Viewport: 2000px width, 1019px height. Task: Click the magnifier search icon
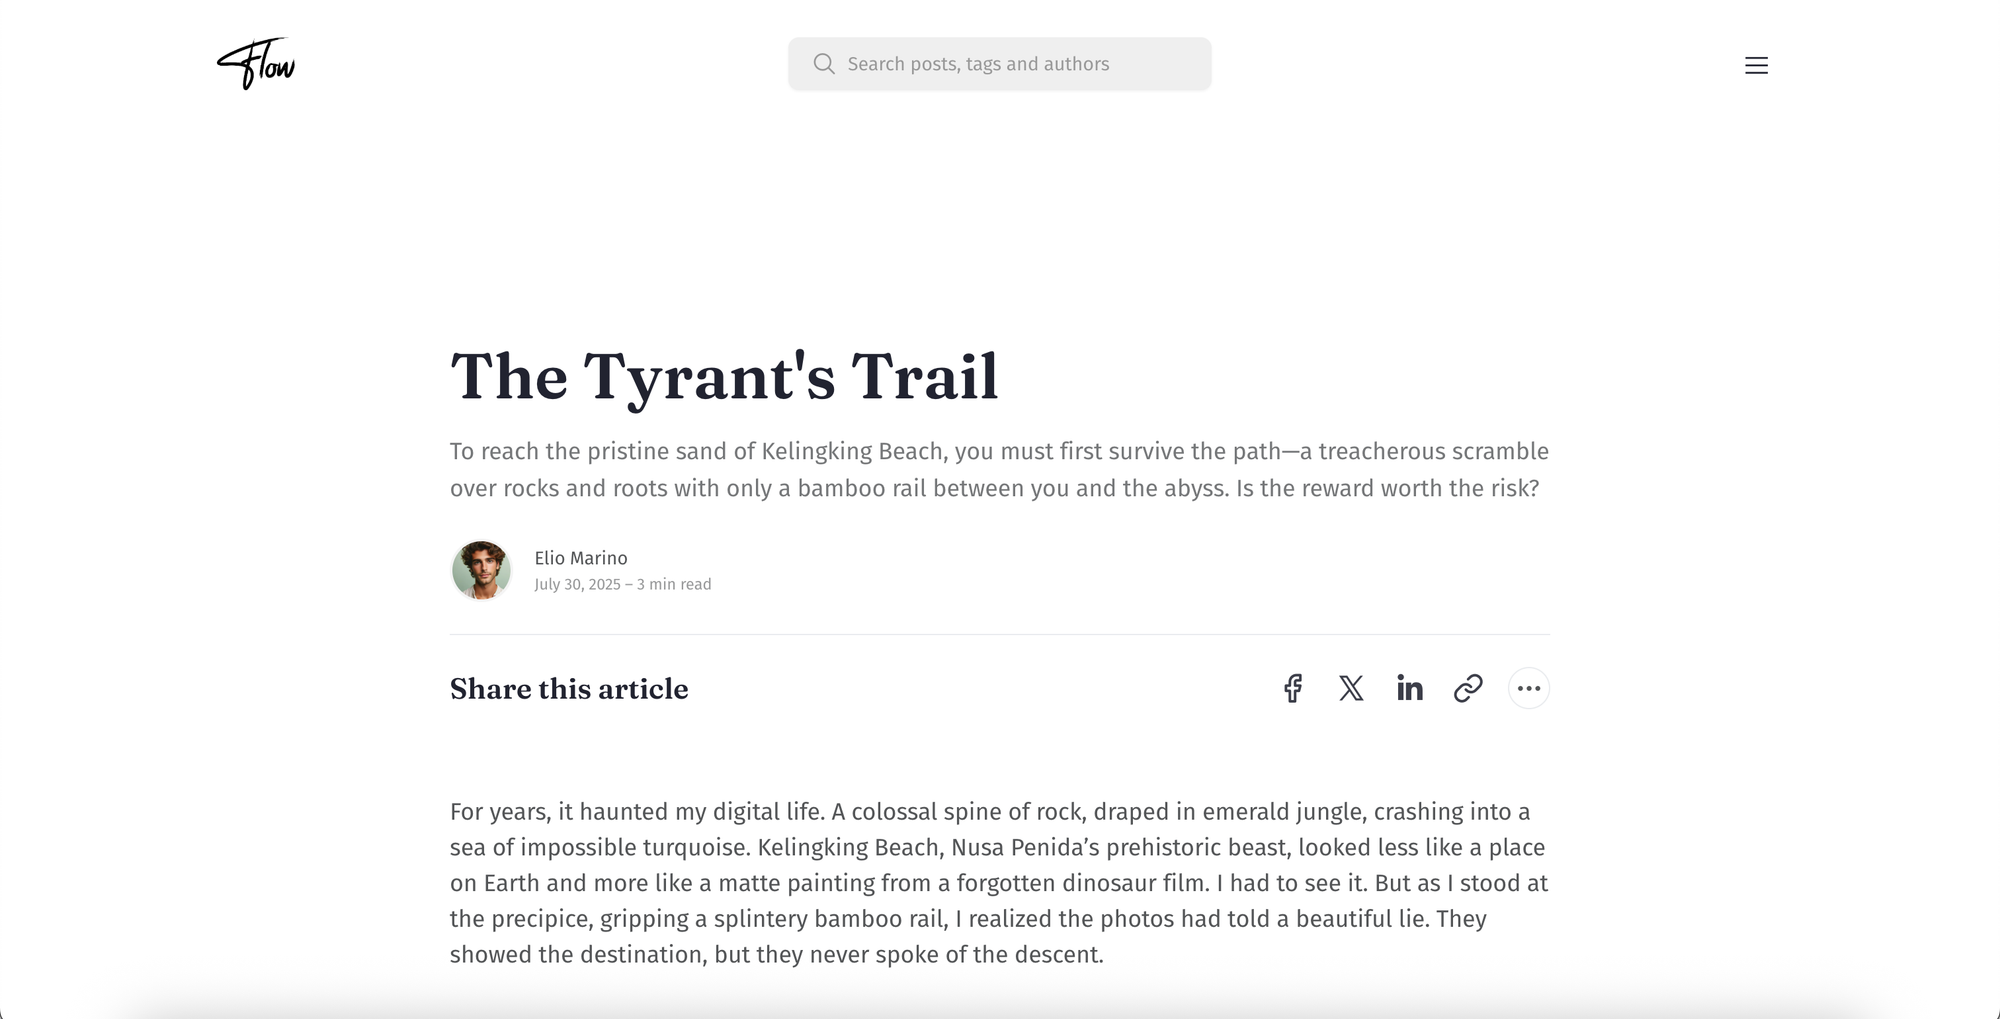[x=824, y=64]
